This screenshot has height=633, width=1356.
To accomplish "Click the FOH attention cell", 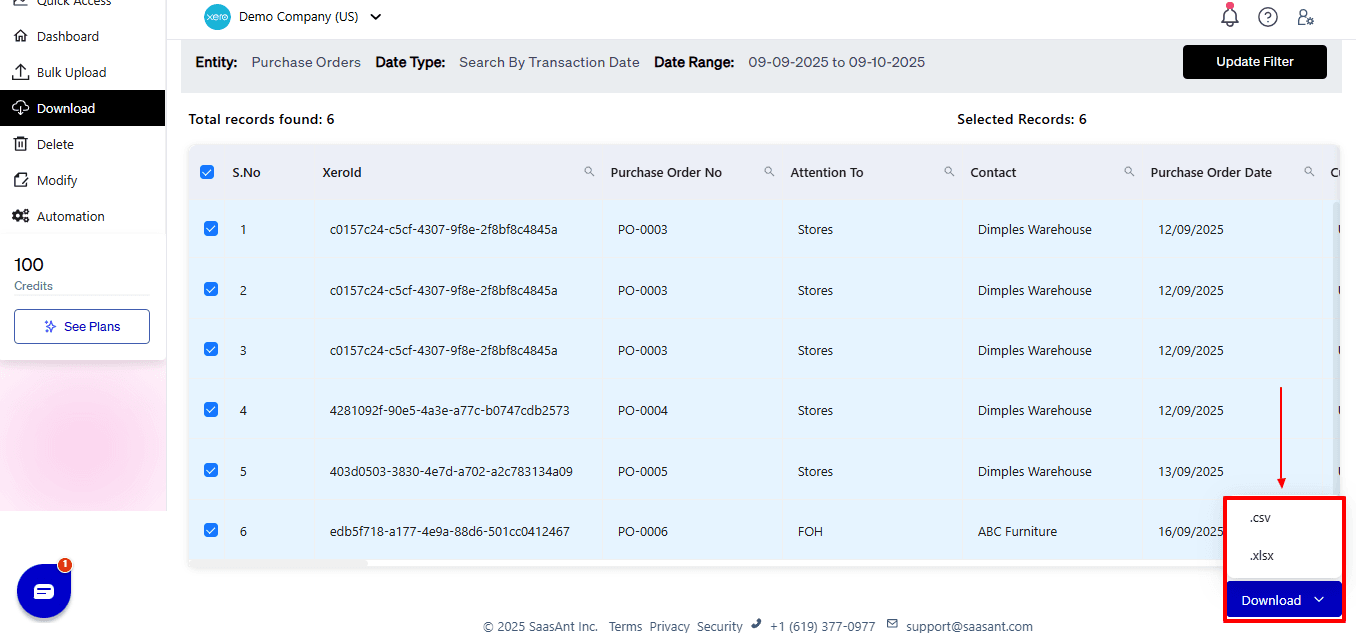I will pos(810,531).
